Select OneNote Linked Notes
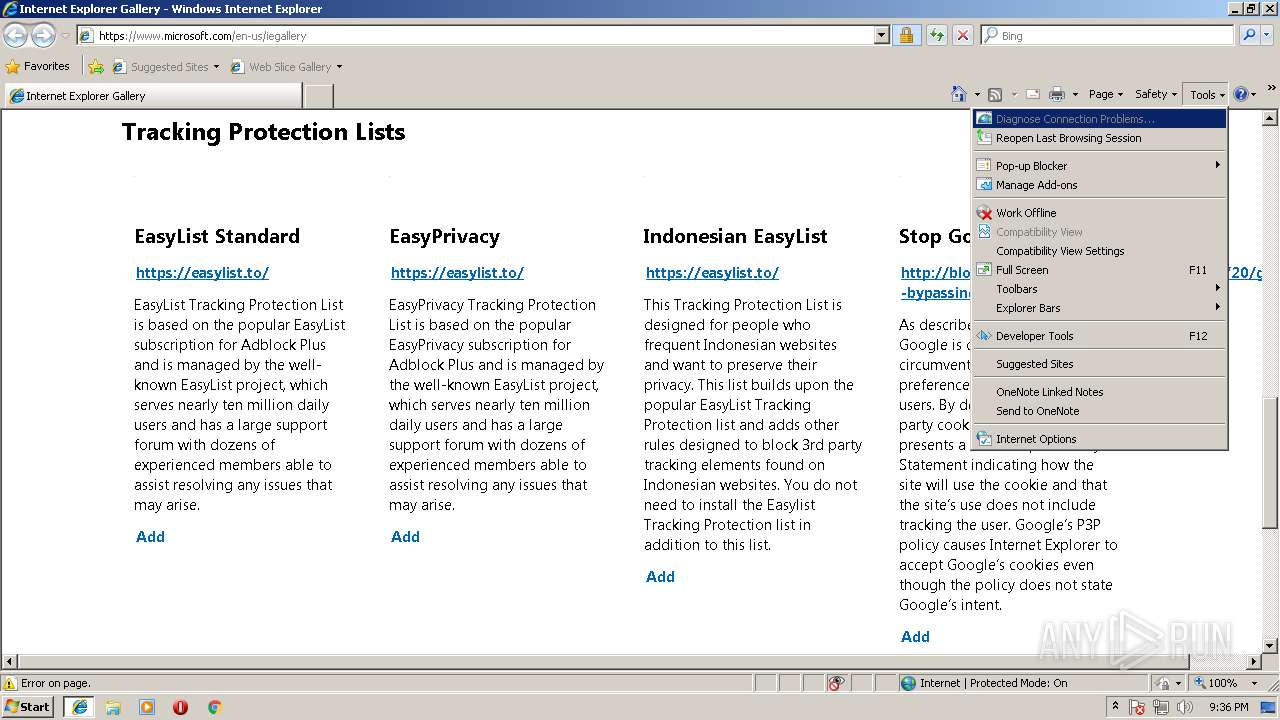 click(1100, 392)
